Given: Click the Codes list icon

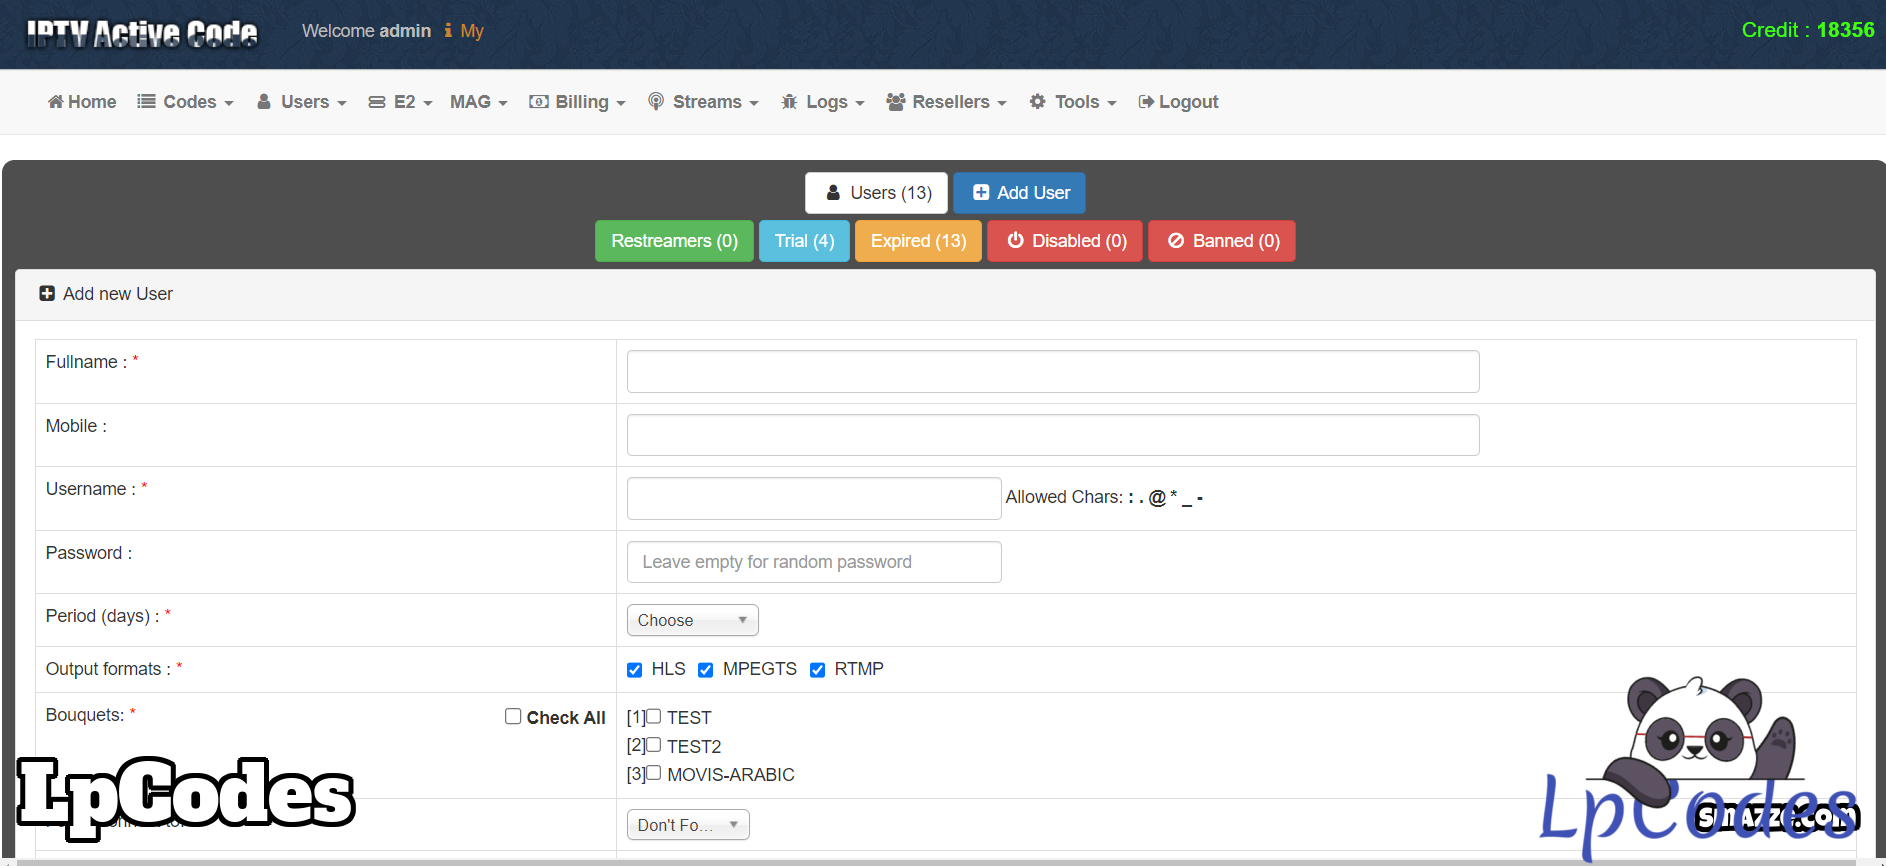Looking at the screenshot, I should [146, 102].
